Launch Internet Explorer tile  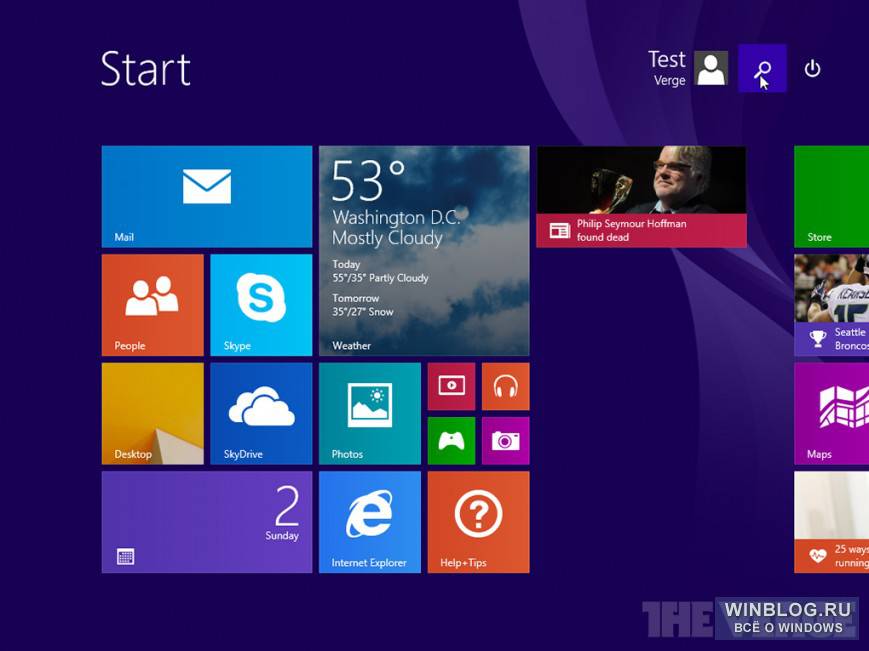coord(370,522)
